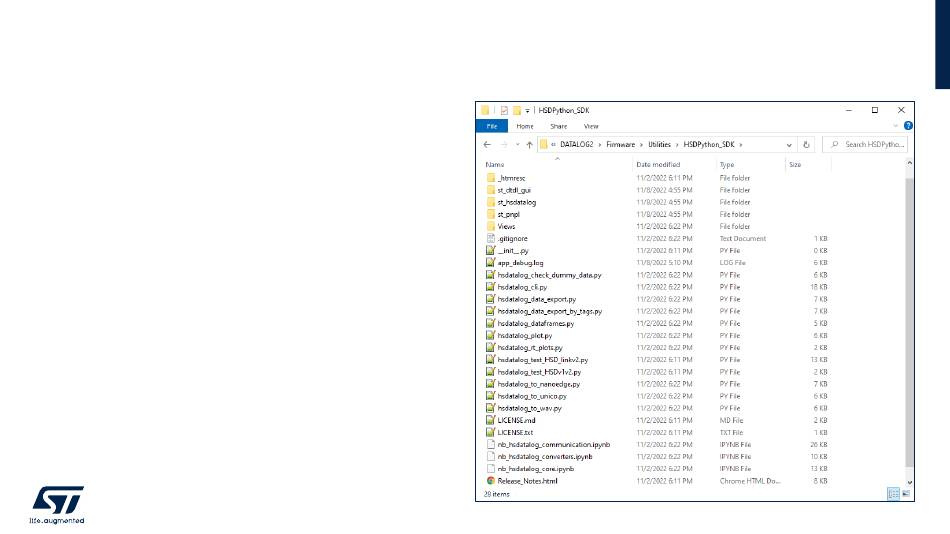This screenshot has height=534, width=950.
Task: Switch to details view layout icon
Action: [894, 494]
